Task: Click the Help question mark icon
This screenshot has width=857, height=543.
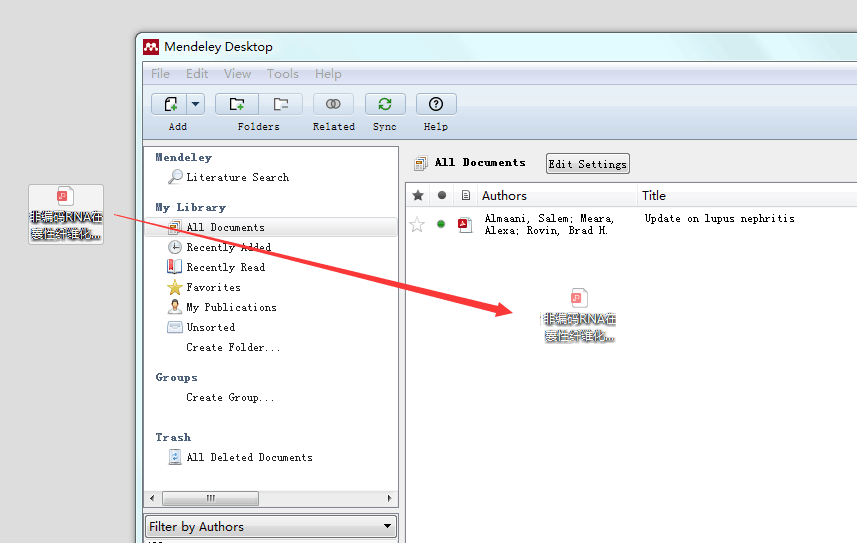Action: coord(436,104)
